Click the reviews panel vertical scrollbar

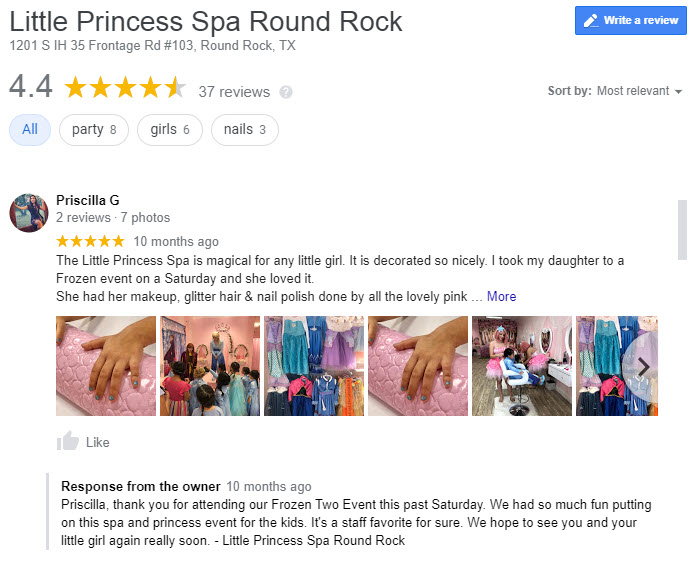682,230
